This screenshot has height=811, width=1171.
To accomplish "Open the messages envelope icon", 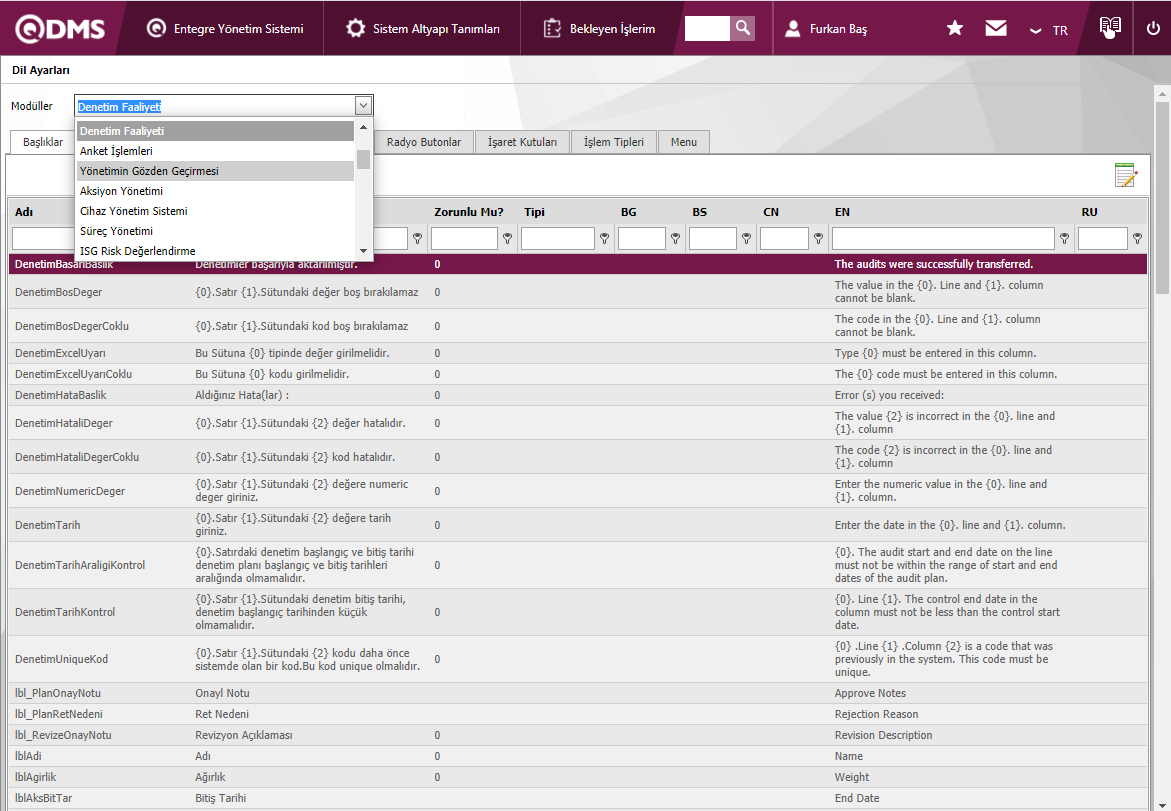I will point(996,29).
